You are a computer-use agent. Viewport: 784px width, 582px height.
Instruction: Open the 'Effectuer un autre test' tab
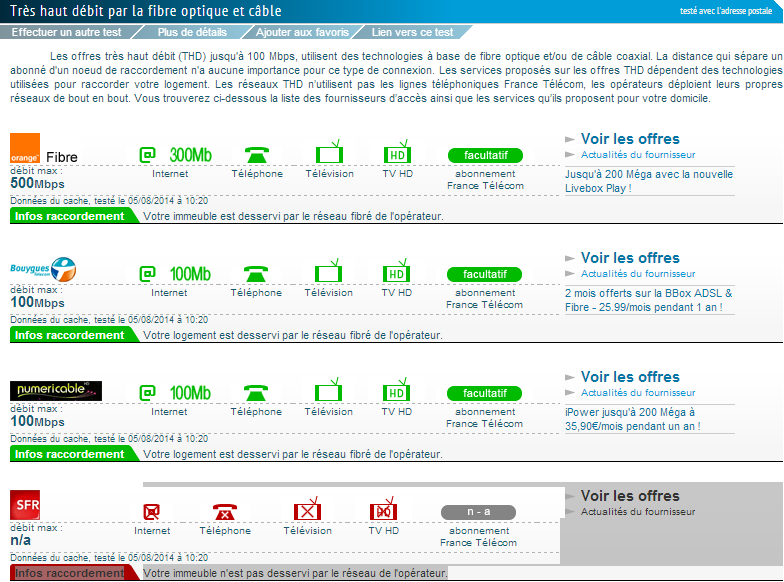67,33
